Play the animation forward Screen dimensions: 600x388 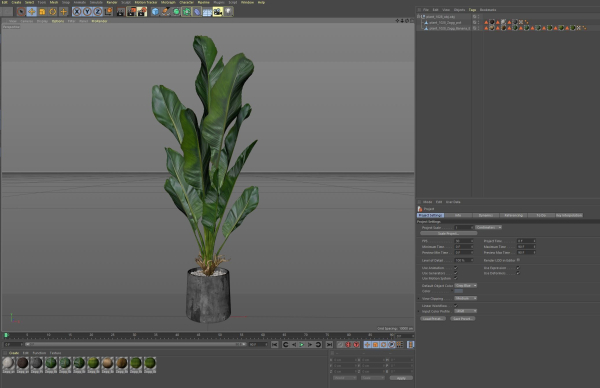click(302, 345)
